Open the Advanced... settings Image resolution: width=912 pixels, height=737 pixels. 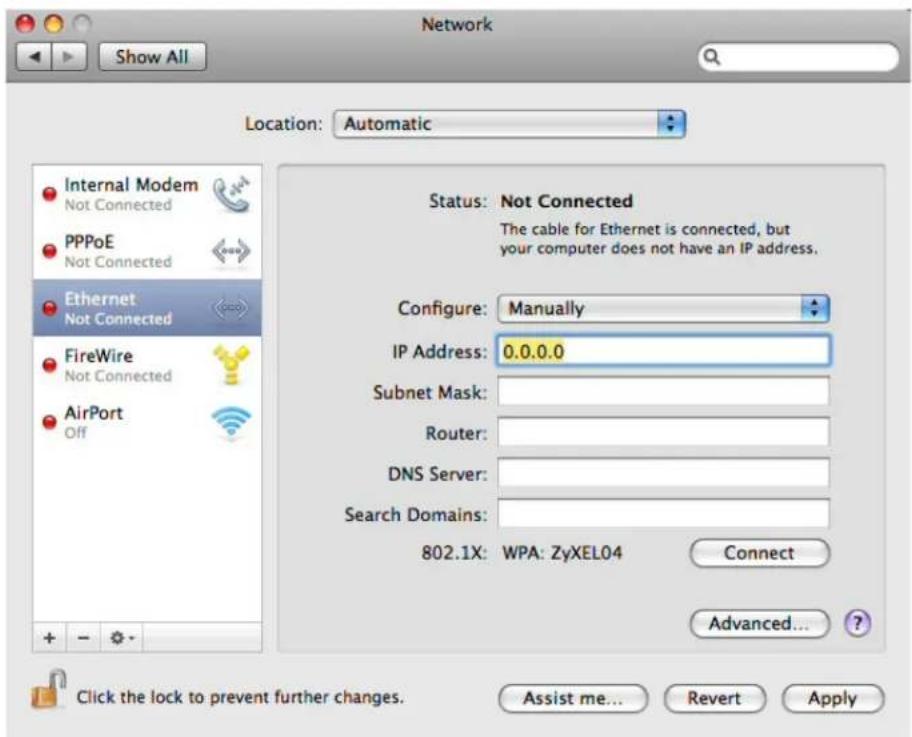click(760, 624)
